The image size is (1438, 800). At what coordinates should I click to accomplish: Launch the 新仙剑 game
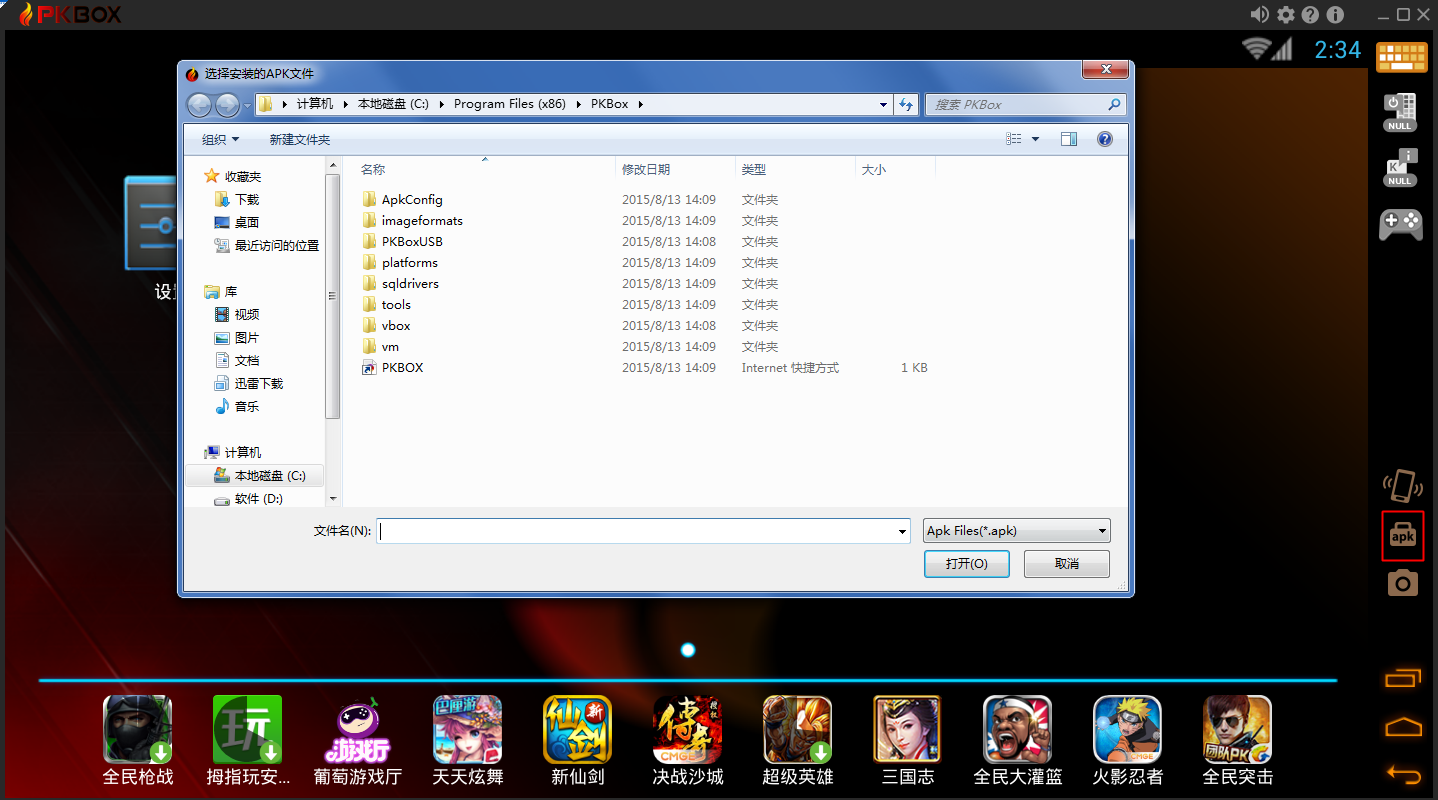578,740
